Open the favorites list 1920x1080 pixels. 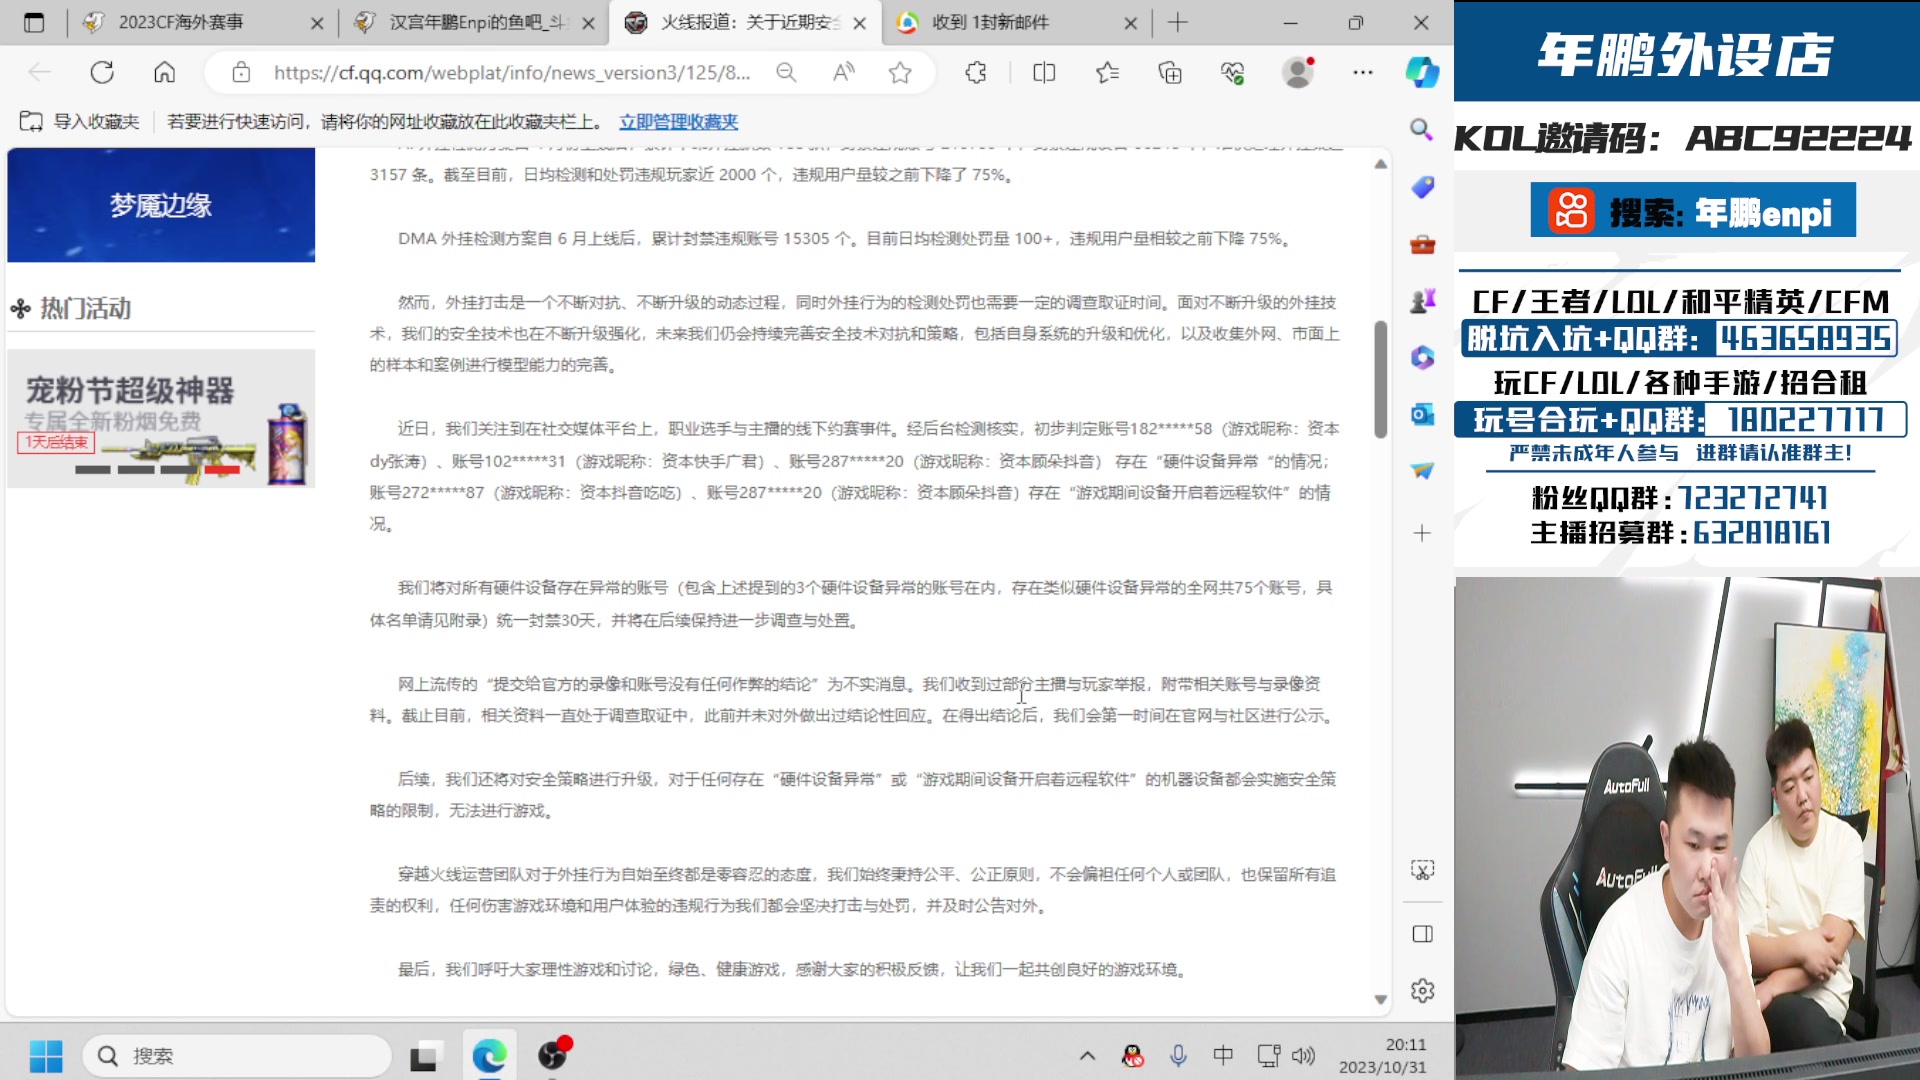coord(1107,72)
